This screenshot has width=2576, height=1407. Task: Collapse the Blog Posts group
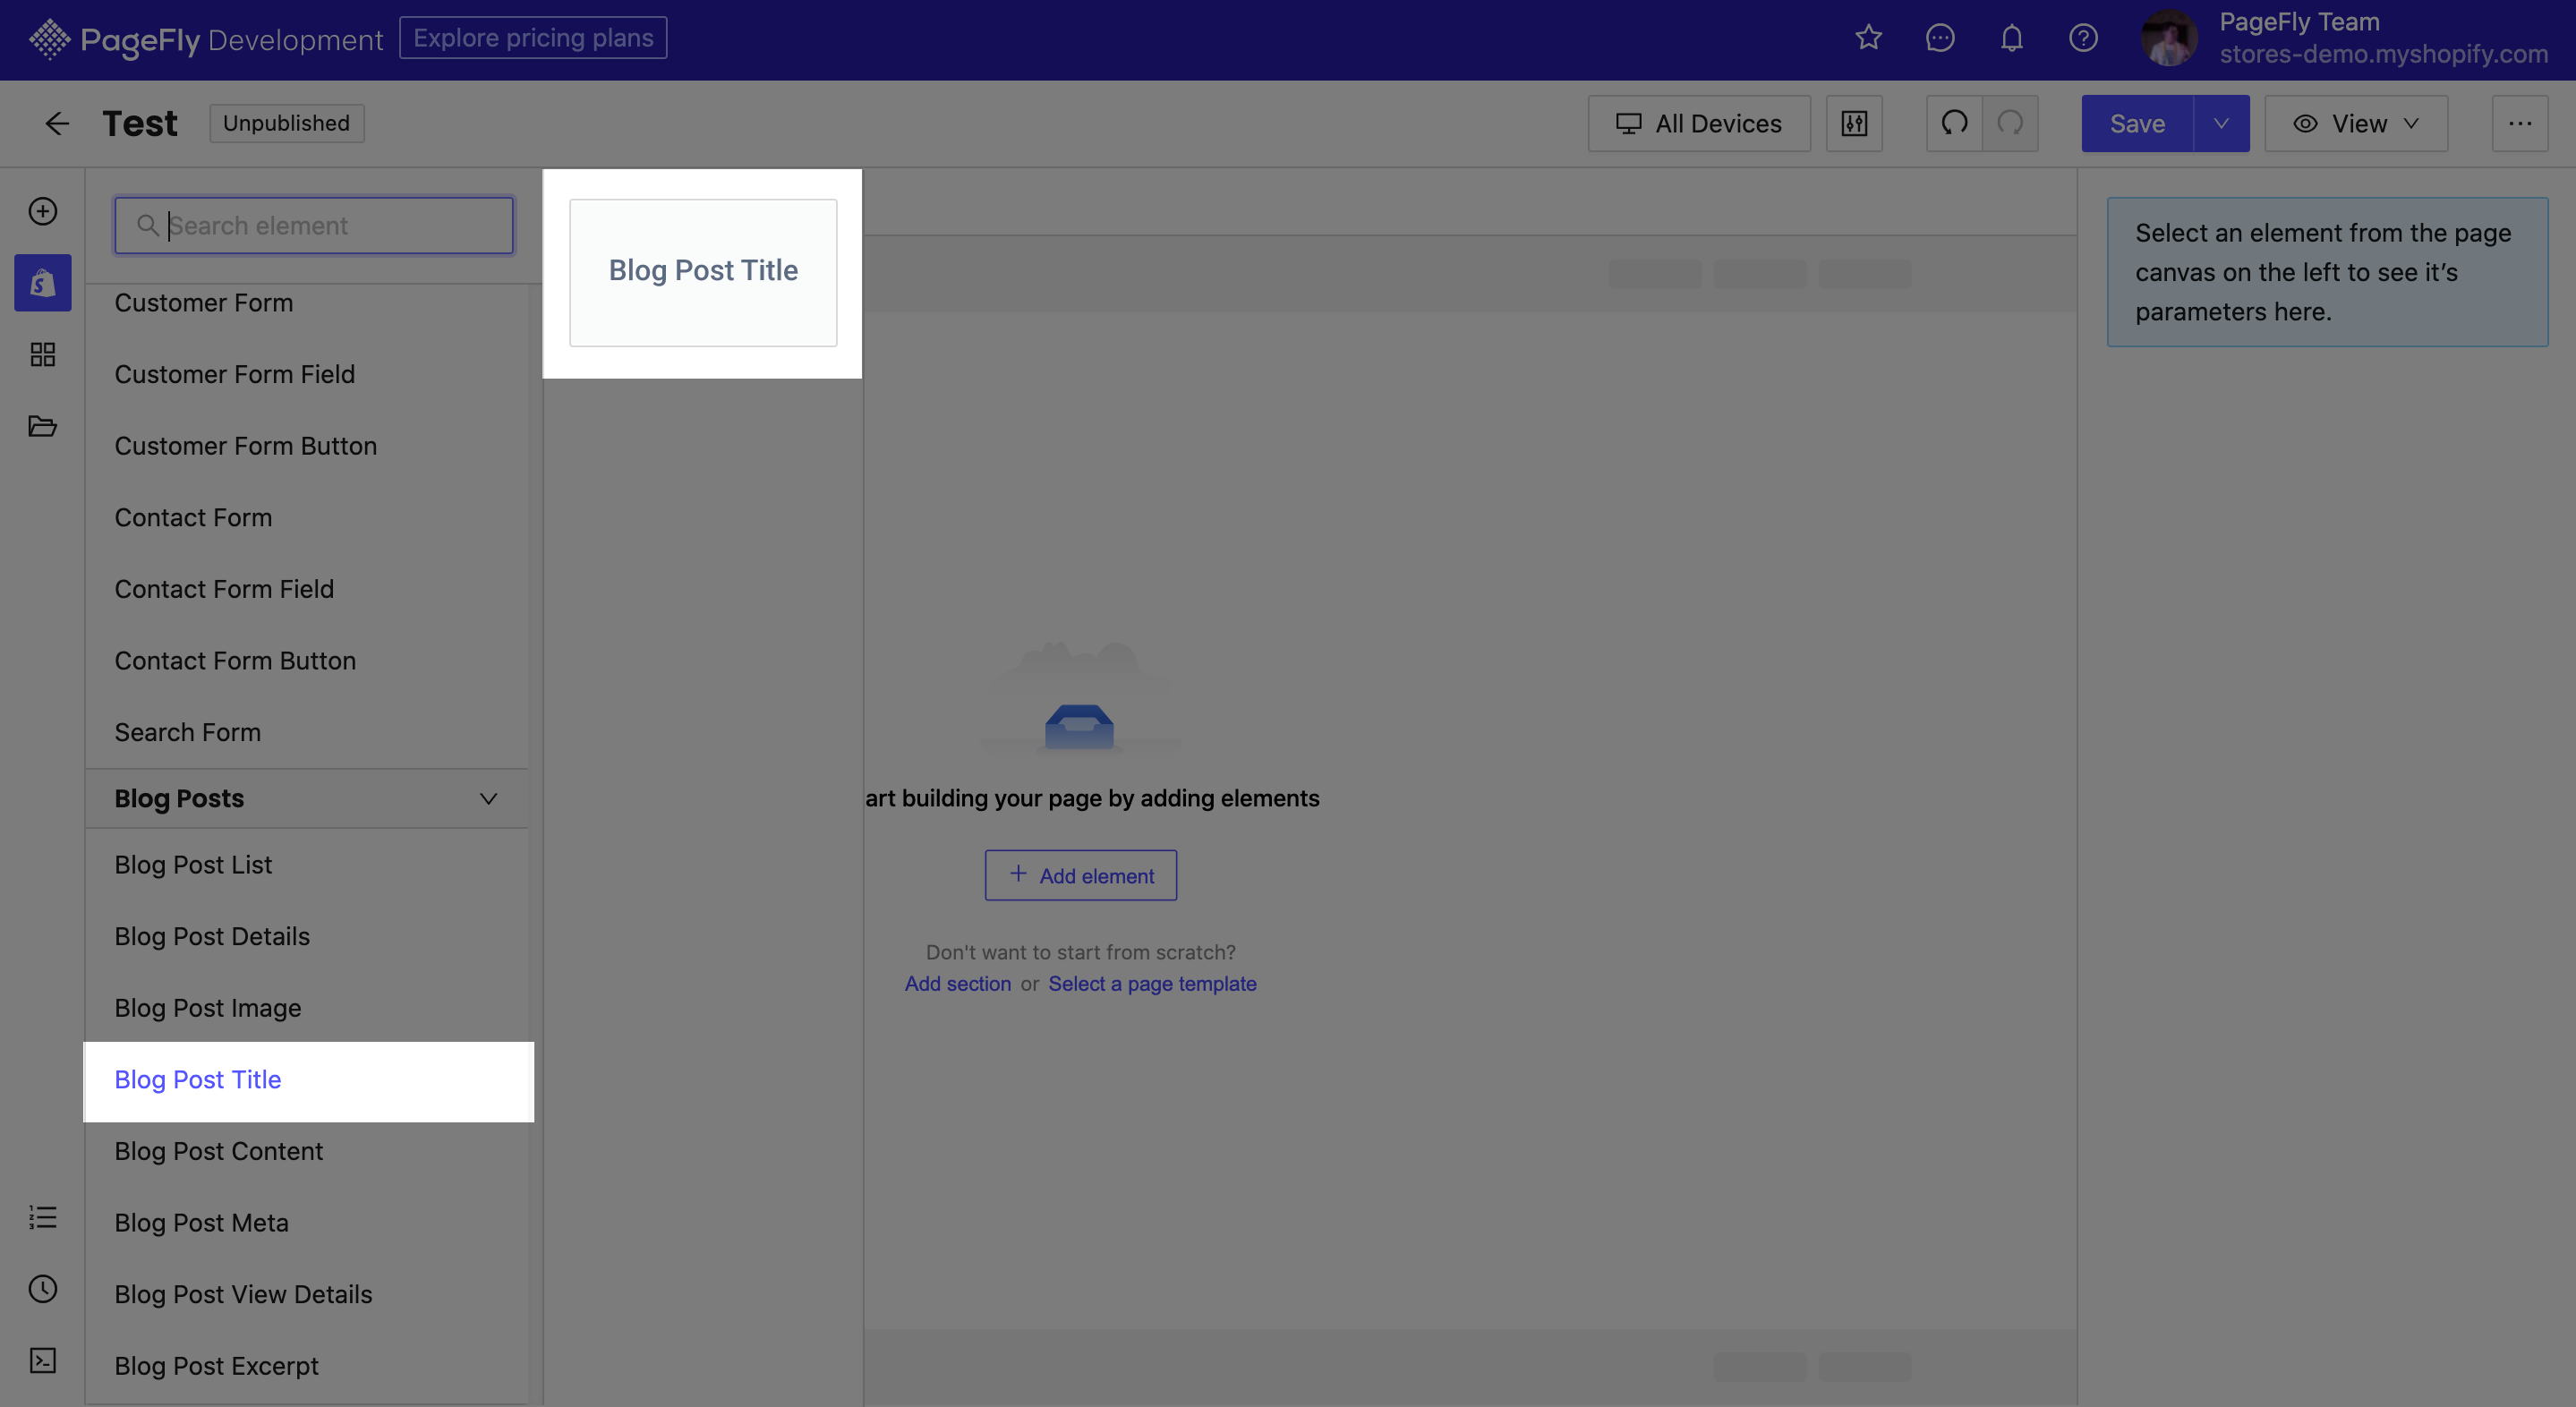point(488,798)
